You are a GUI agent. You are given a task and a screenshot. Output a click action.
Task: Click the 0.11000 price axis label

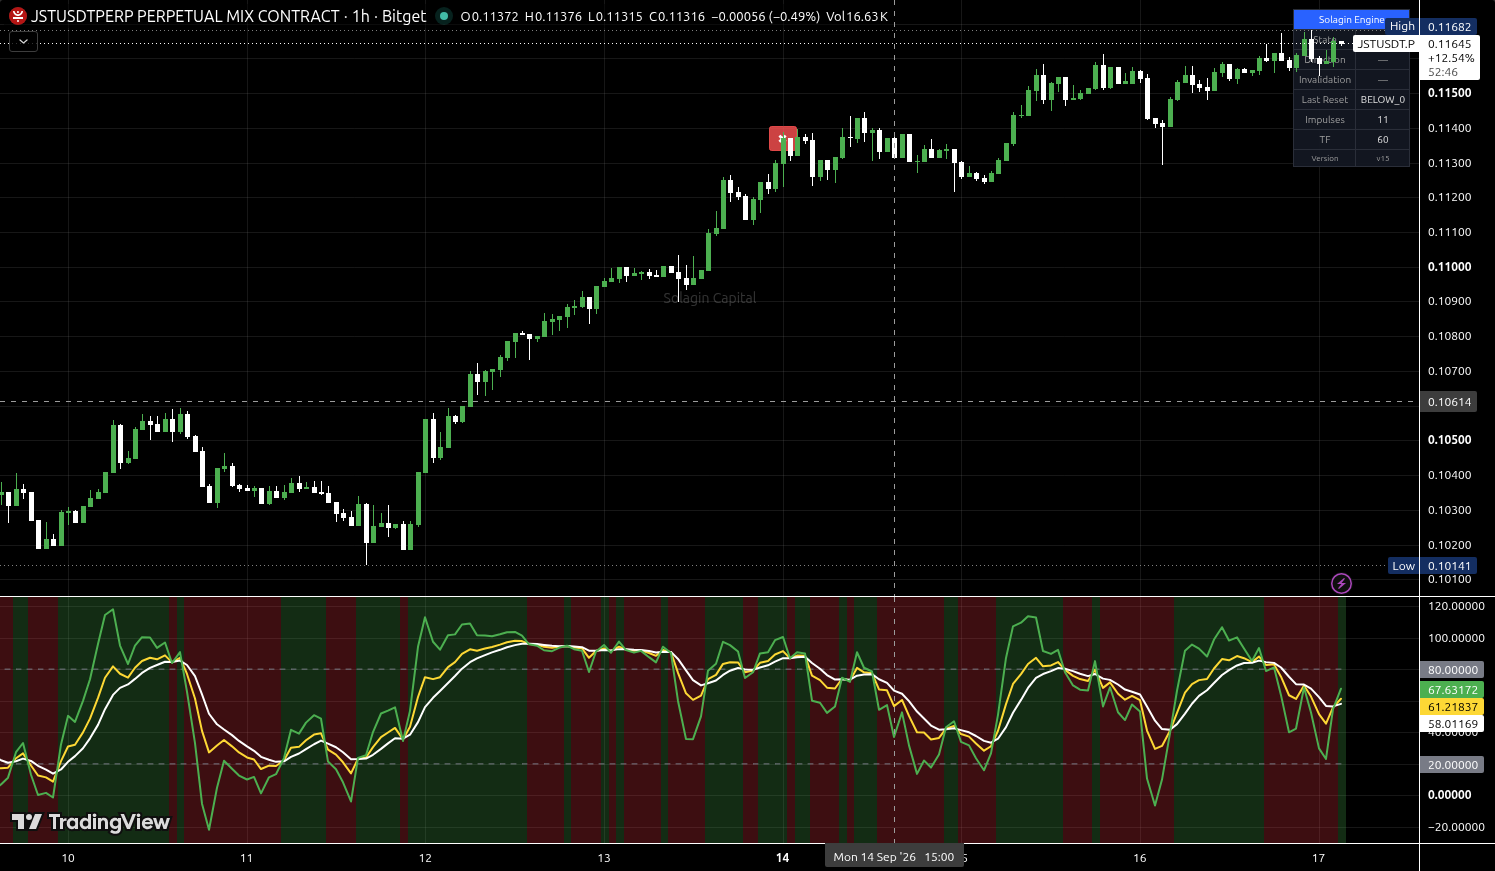[1449, 267]
